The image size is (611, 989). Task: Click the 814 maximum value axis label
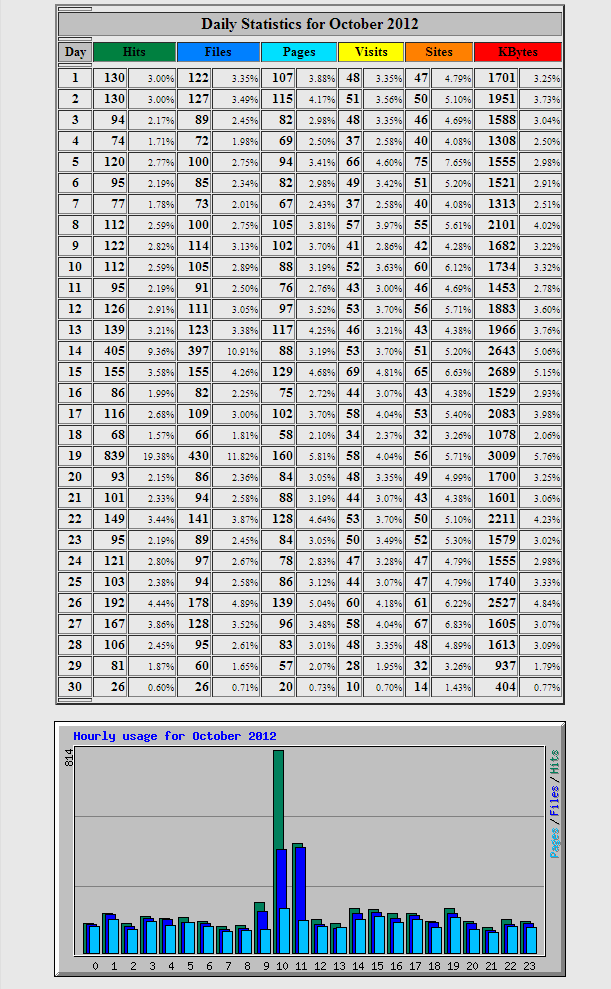[69, 761]
